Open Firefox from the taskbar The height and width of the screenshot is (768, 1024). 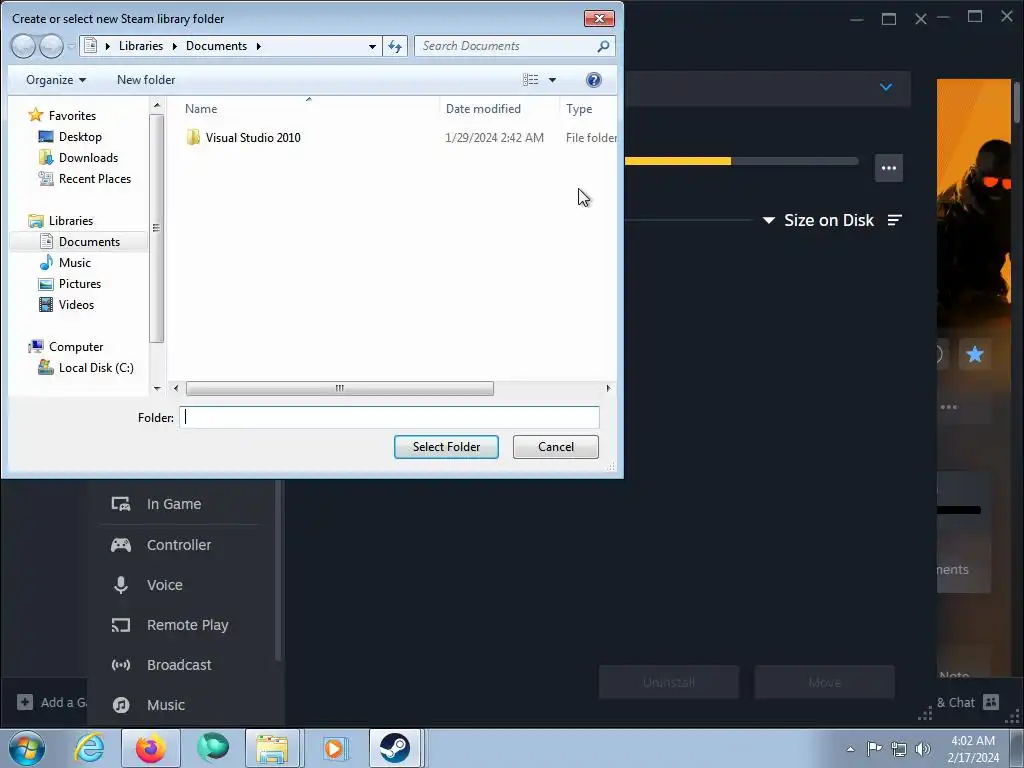click(x=151, y=748)
